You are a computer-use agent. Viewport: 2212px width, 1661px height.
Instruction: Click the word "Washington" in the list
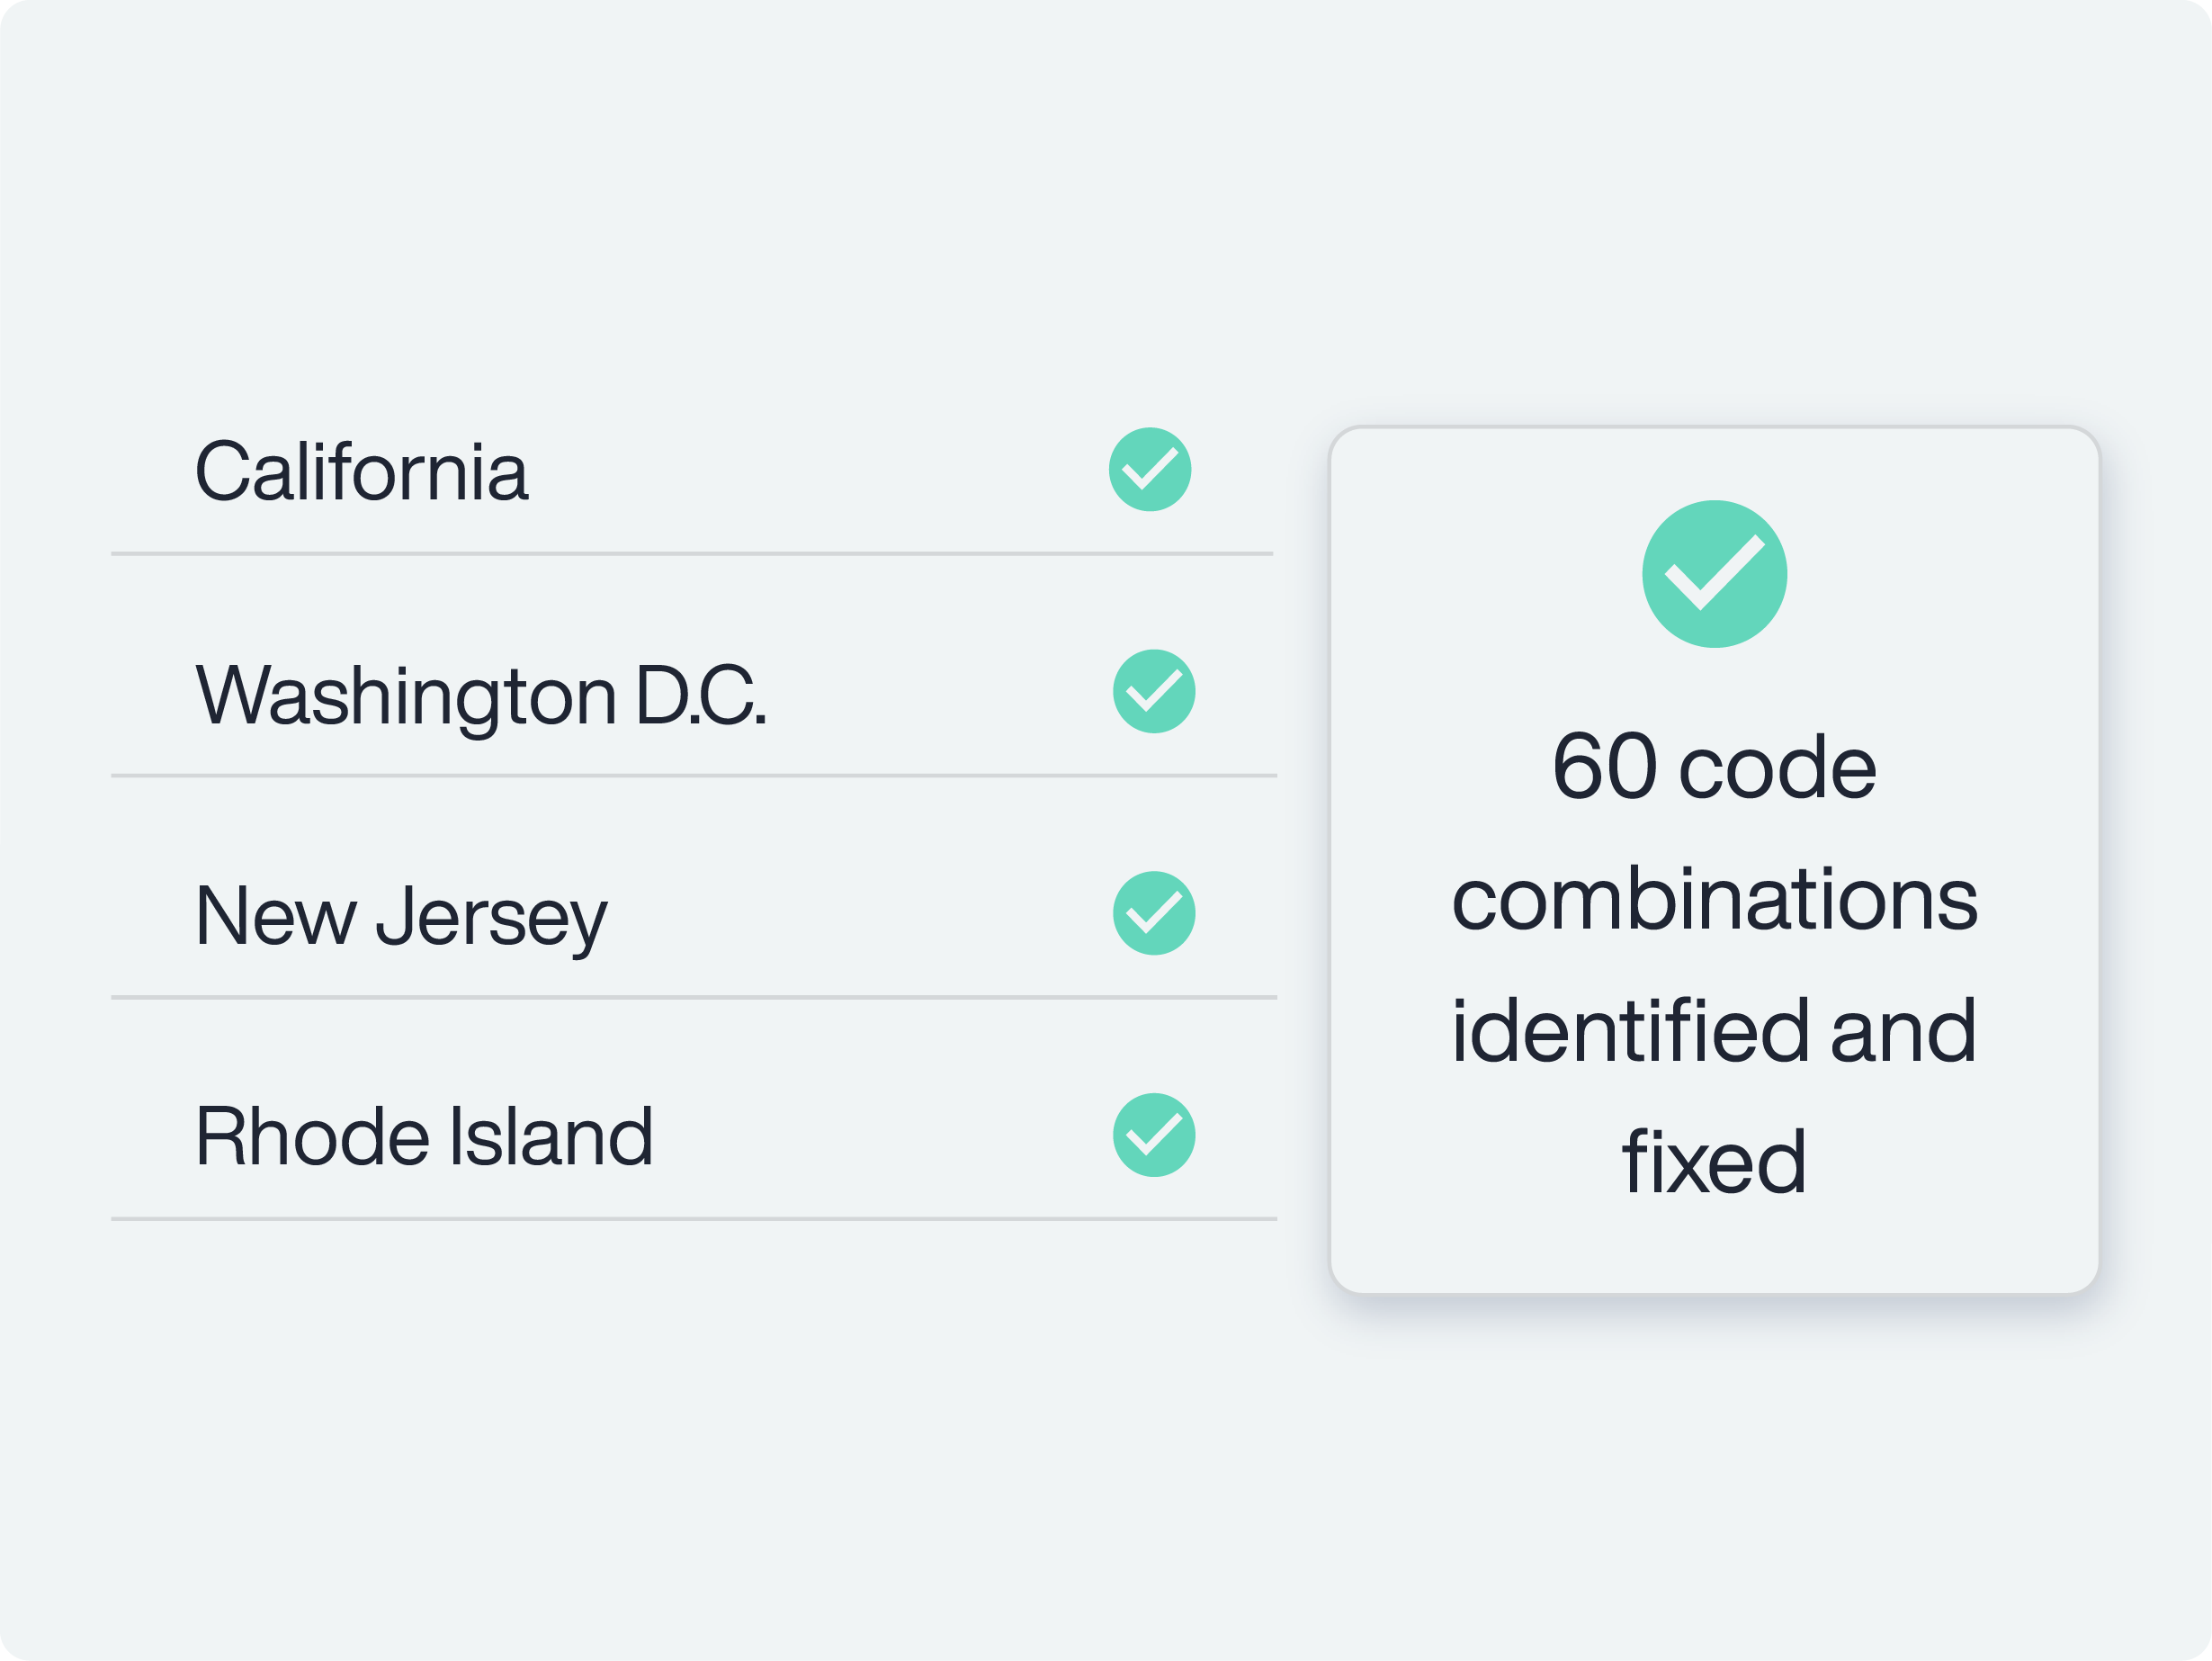coord(406,696)
